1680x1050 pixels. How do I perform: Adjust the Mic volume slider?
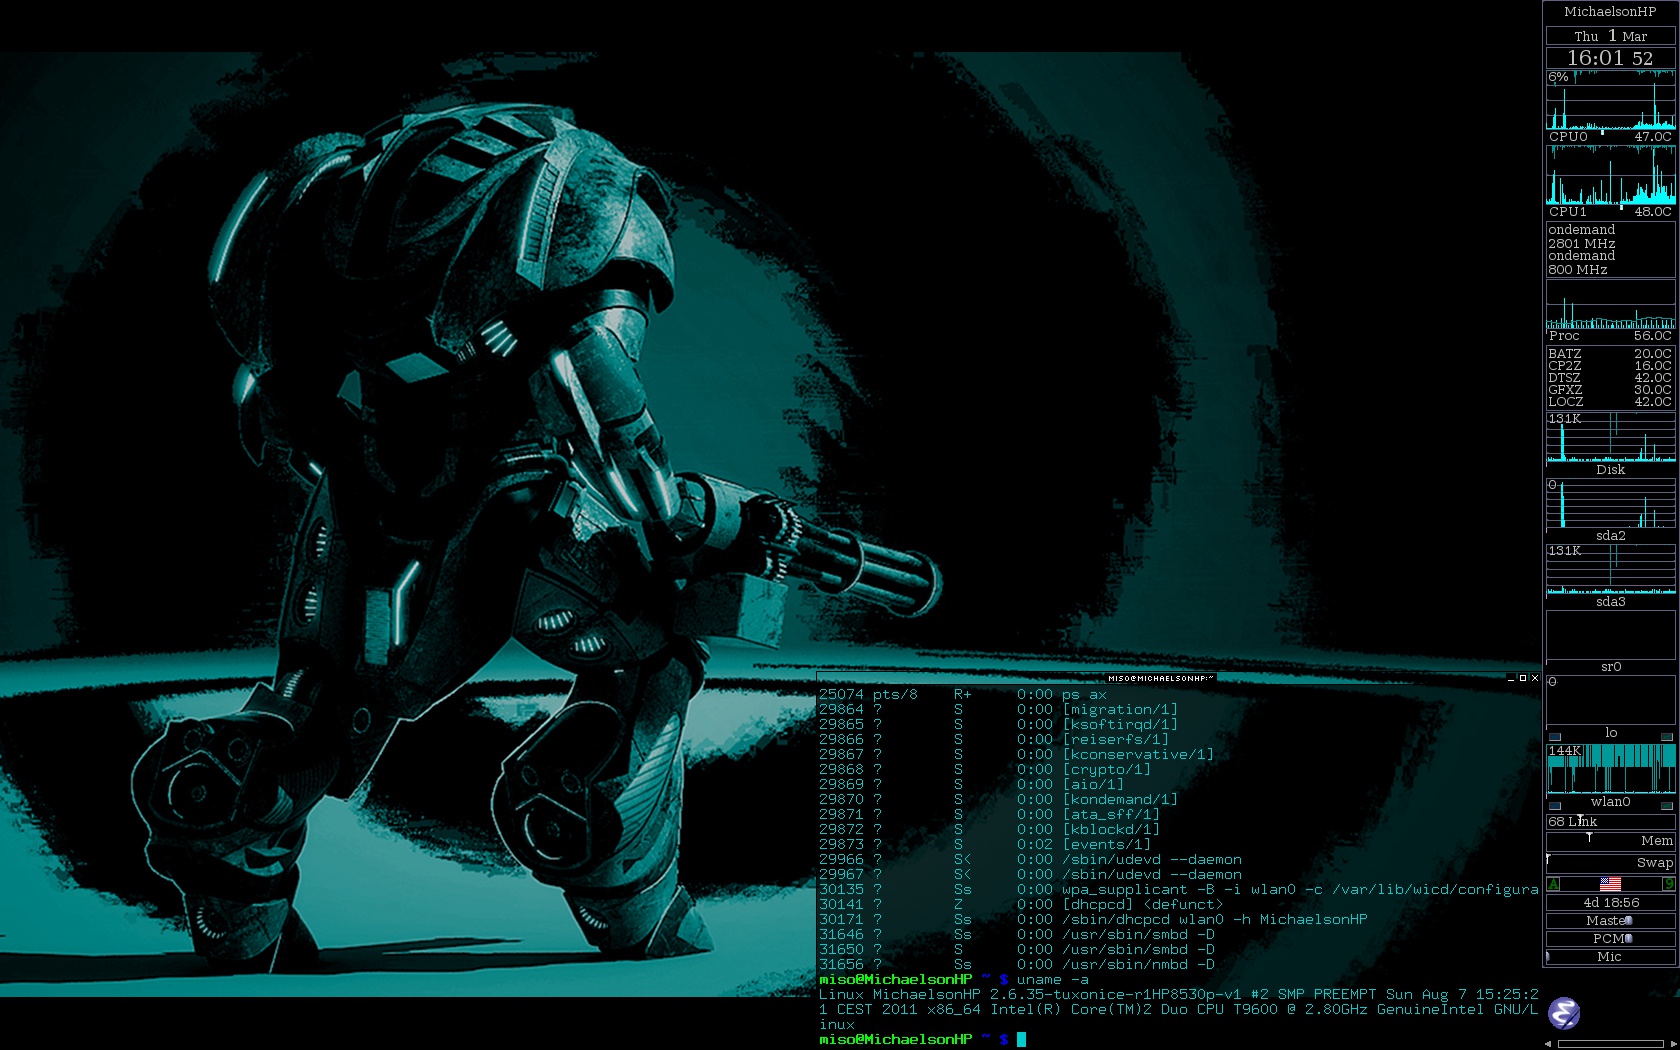(1610, 957)
